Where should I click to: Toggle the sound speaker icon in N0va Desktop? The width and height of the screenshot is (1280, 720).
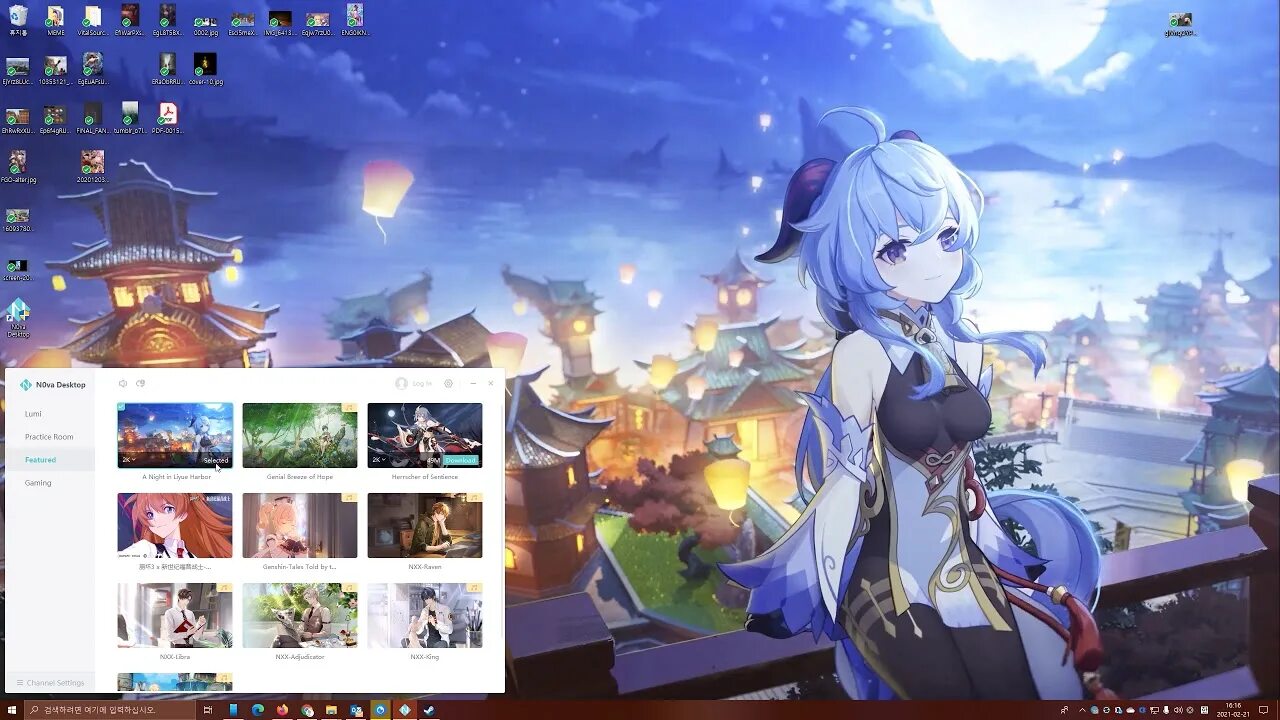point(123,384)
